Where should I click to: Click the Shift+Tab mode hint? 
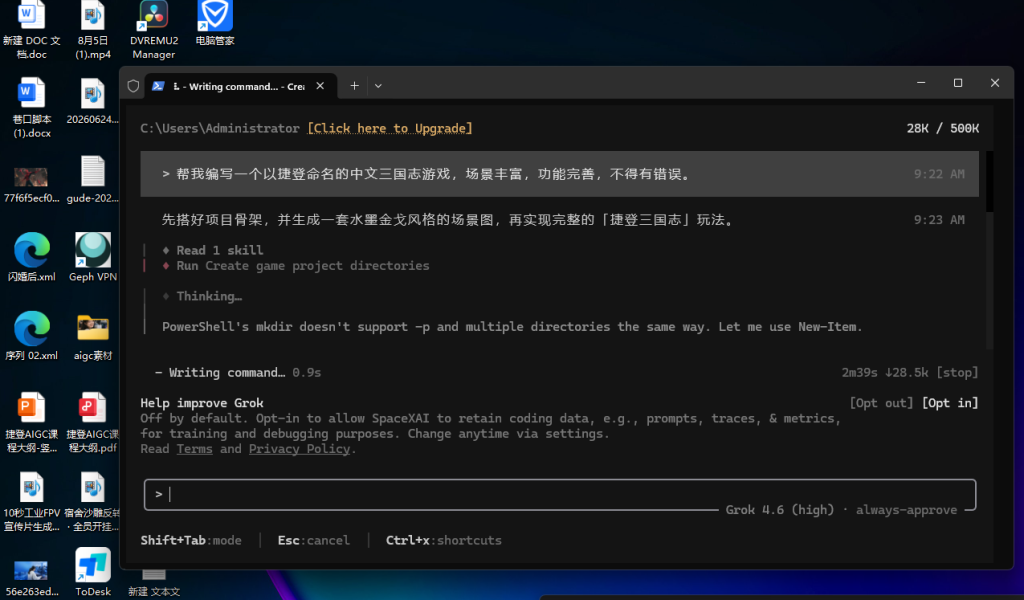pos(191,541)
